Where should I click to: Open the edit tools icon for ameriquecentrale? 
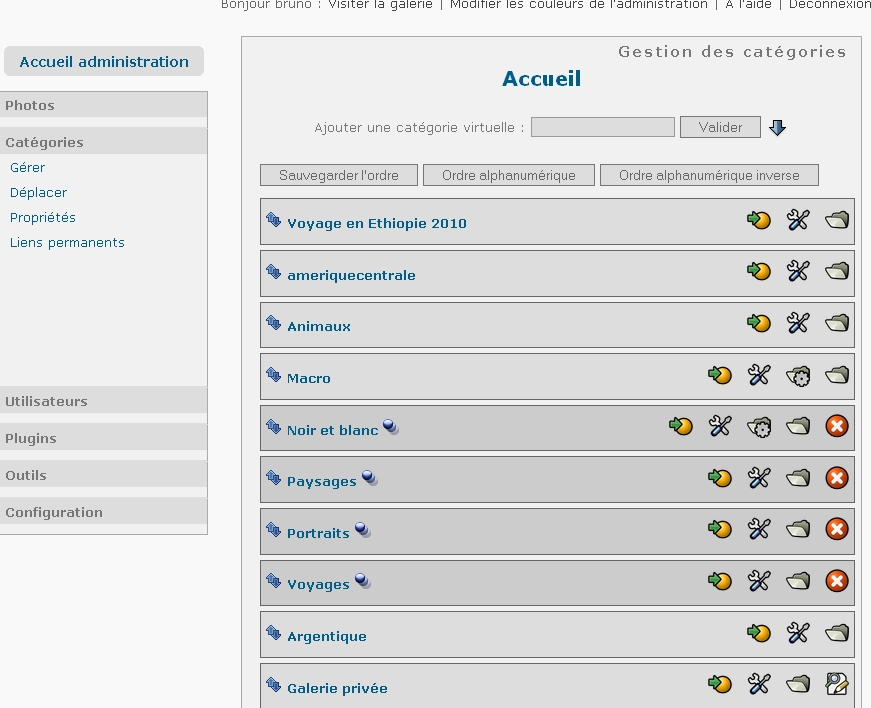(x=797, y=271)
